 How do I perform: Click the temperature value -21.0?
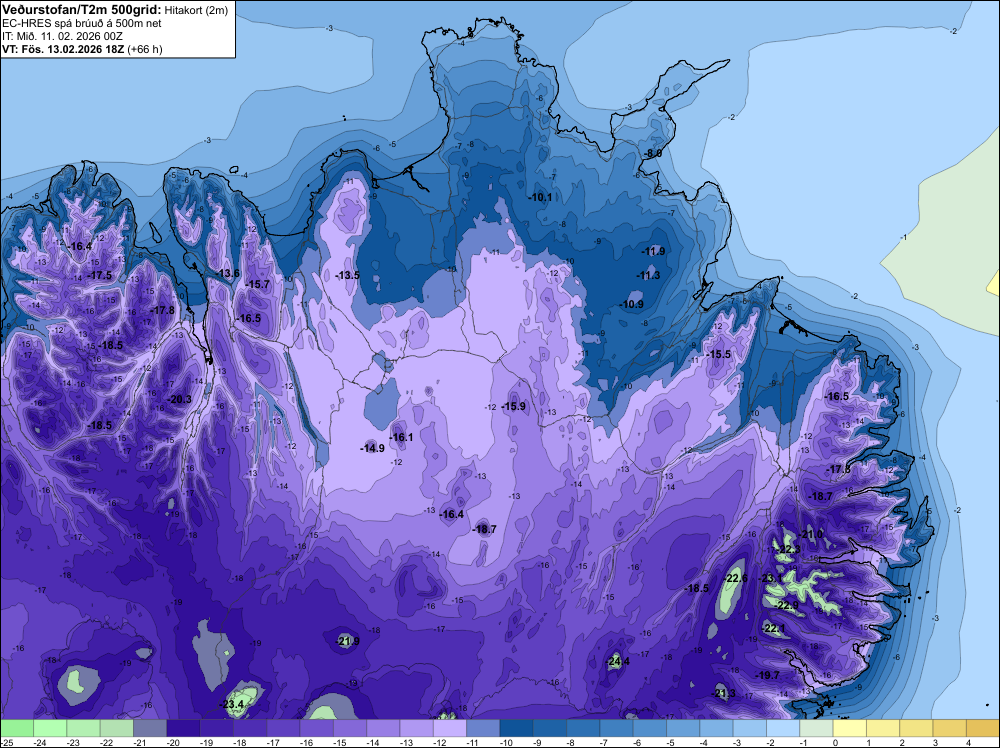tap(811, 534)
